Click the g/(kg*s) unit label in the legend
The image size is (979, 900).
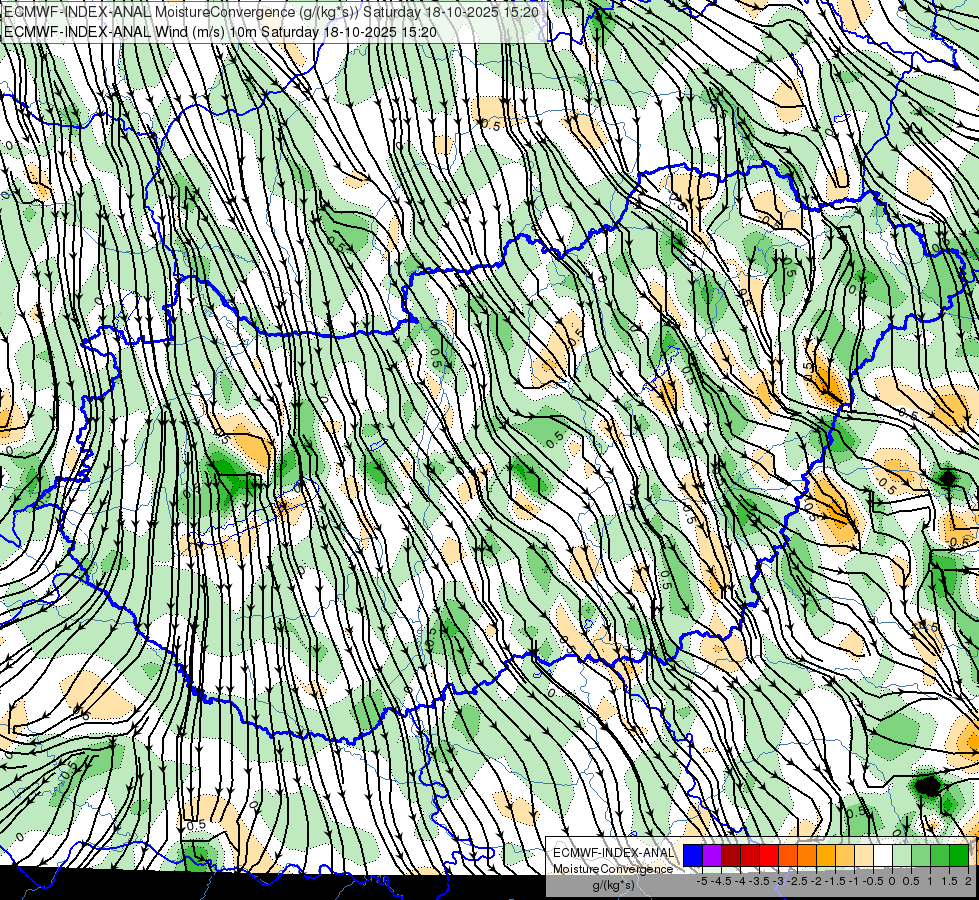pos(614,886)
